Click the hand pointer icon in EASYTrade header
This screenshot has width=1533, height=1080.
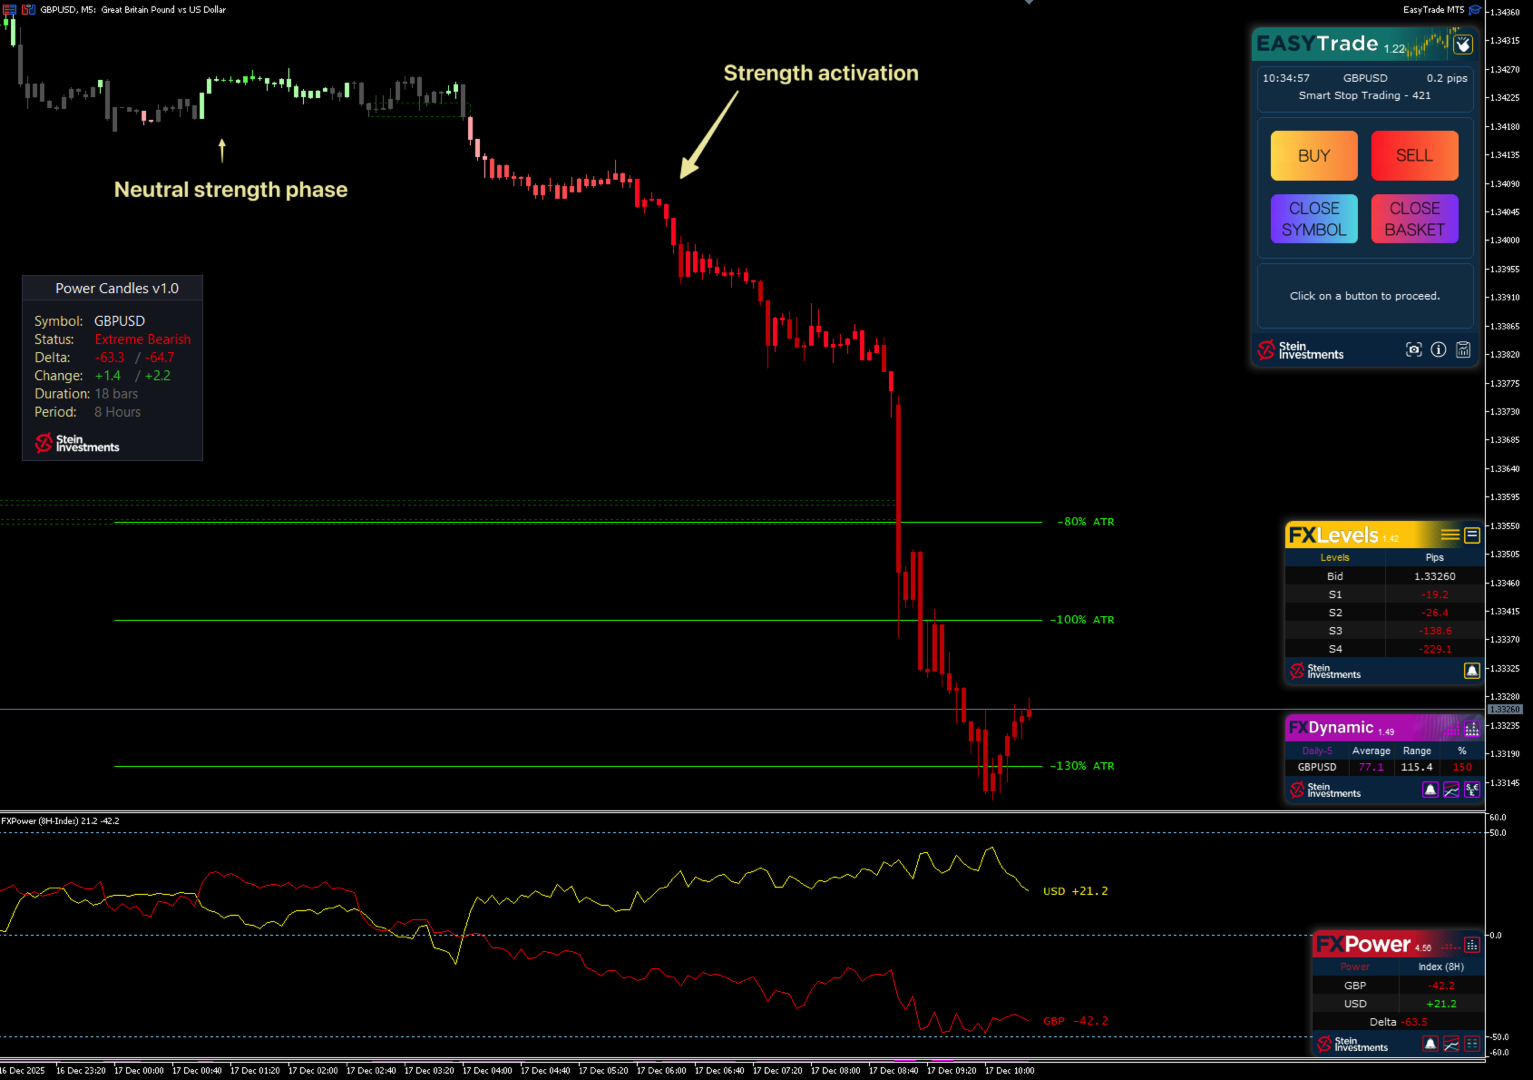point(1463,45)
